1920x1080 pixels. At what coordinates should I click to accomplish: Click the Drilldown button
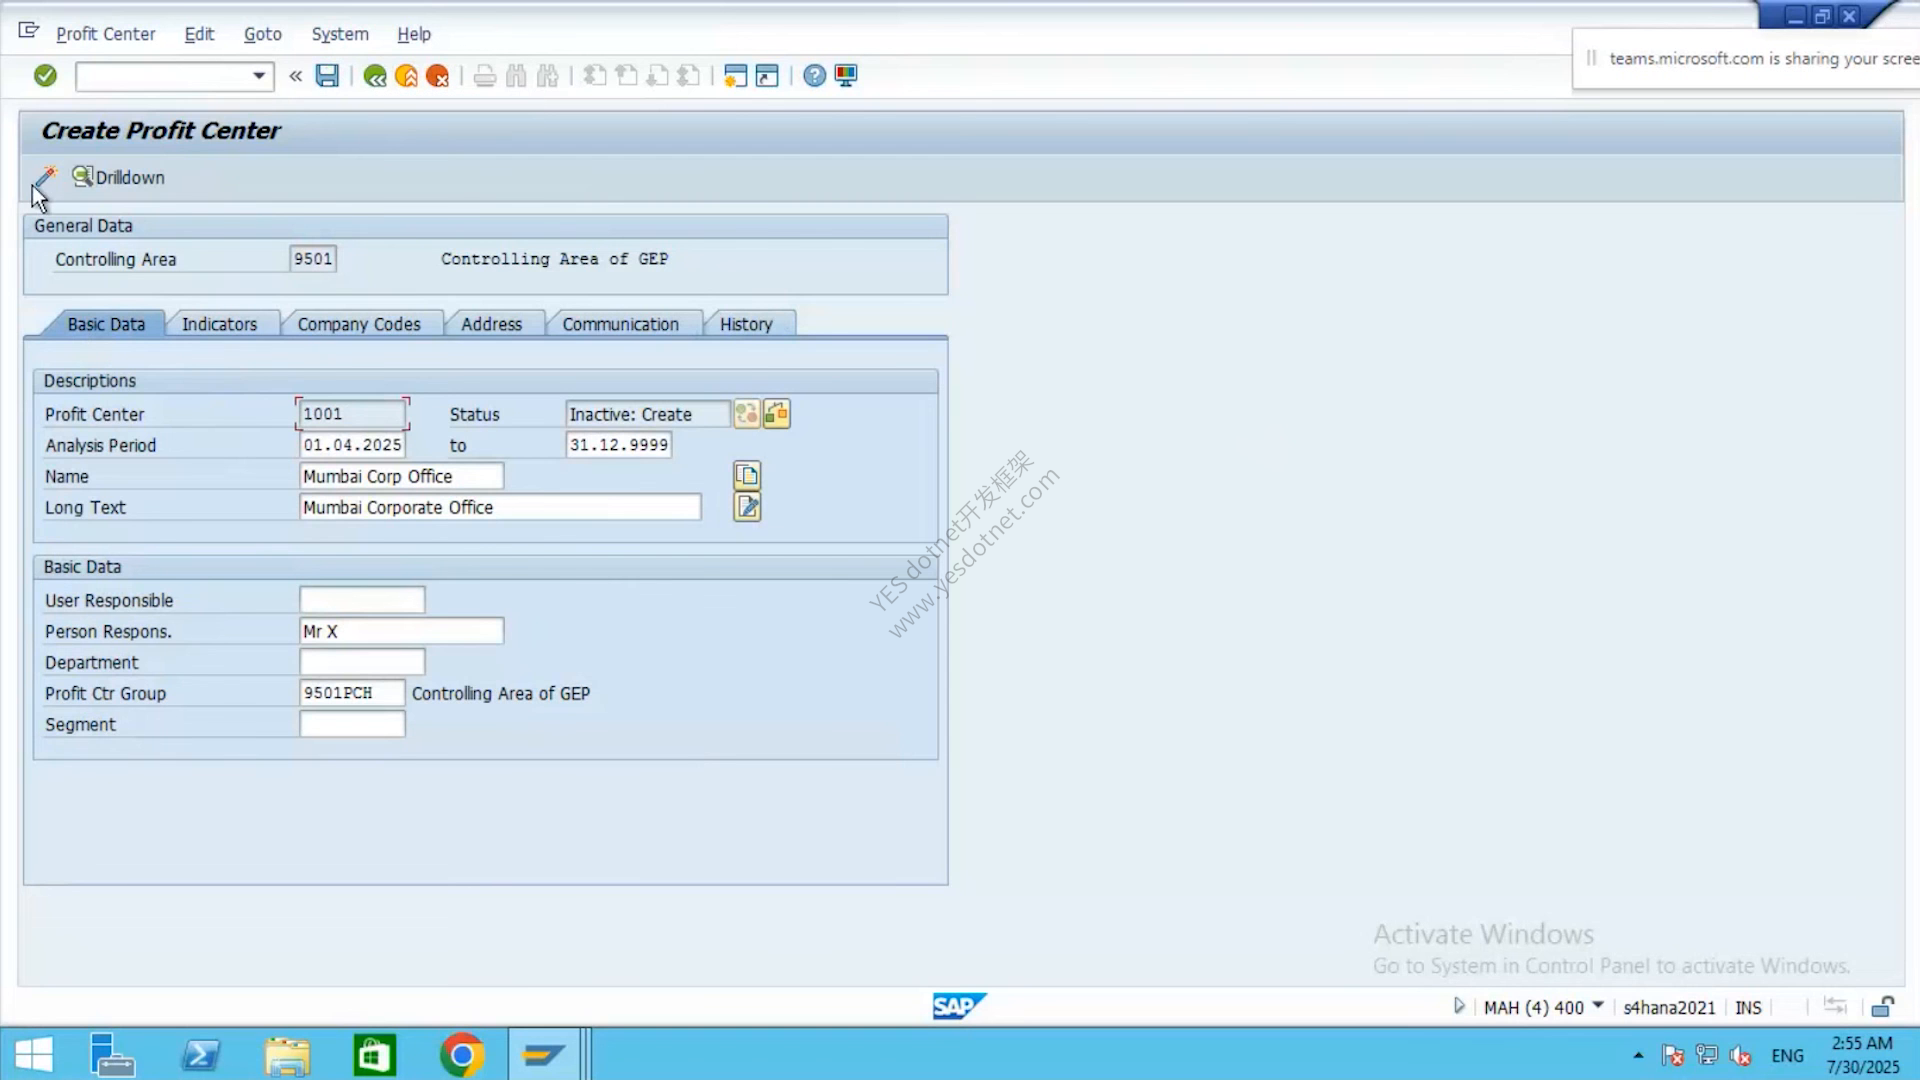(x=118, y=177)
